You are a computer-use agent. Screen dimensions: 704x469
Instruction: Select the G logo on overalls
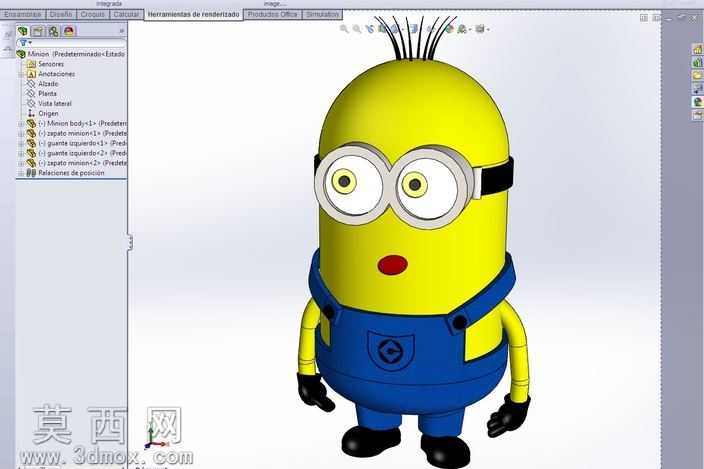(x=390, y=351)
